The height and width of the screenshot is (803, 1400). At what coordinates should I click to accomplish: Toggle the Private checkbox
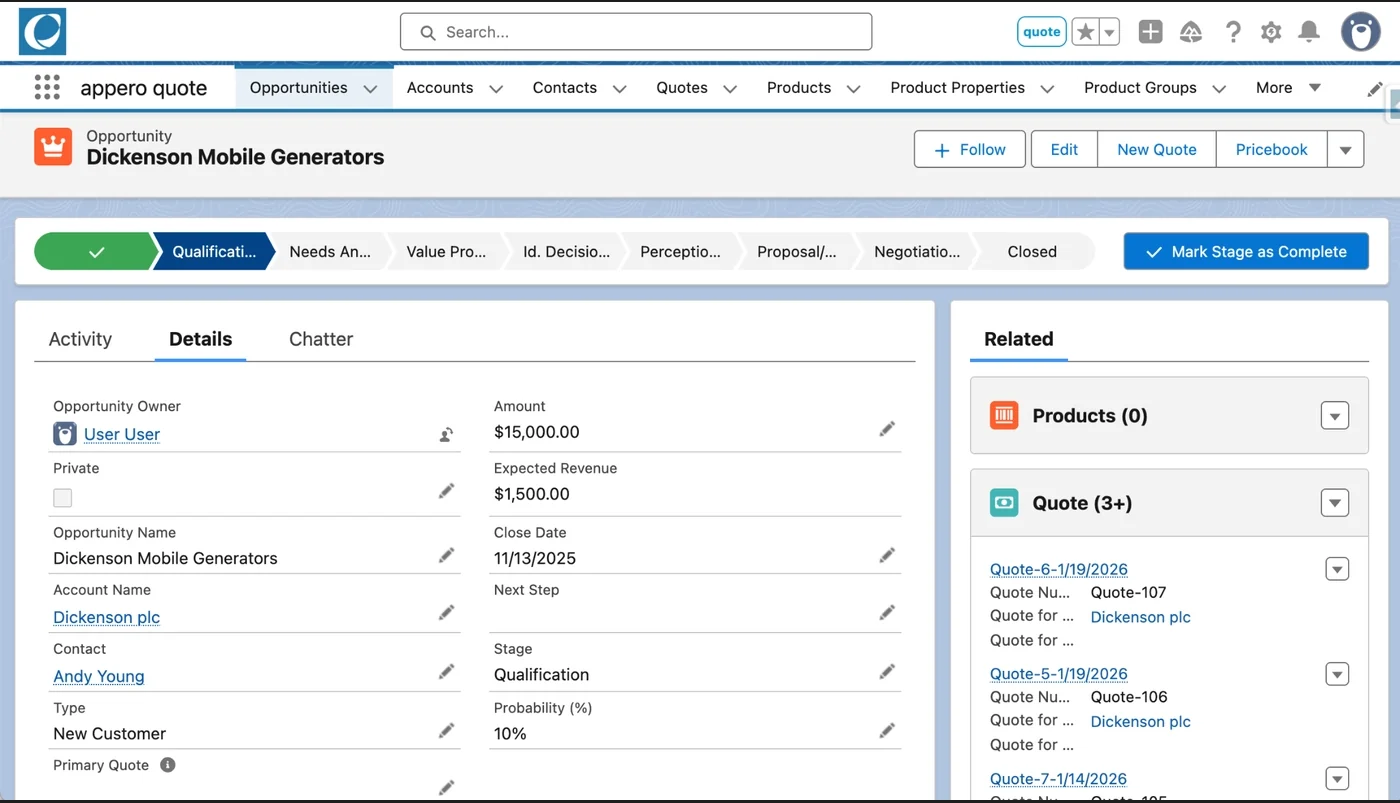63,498
